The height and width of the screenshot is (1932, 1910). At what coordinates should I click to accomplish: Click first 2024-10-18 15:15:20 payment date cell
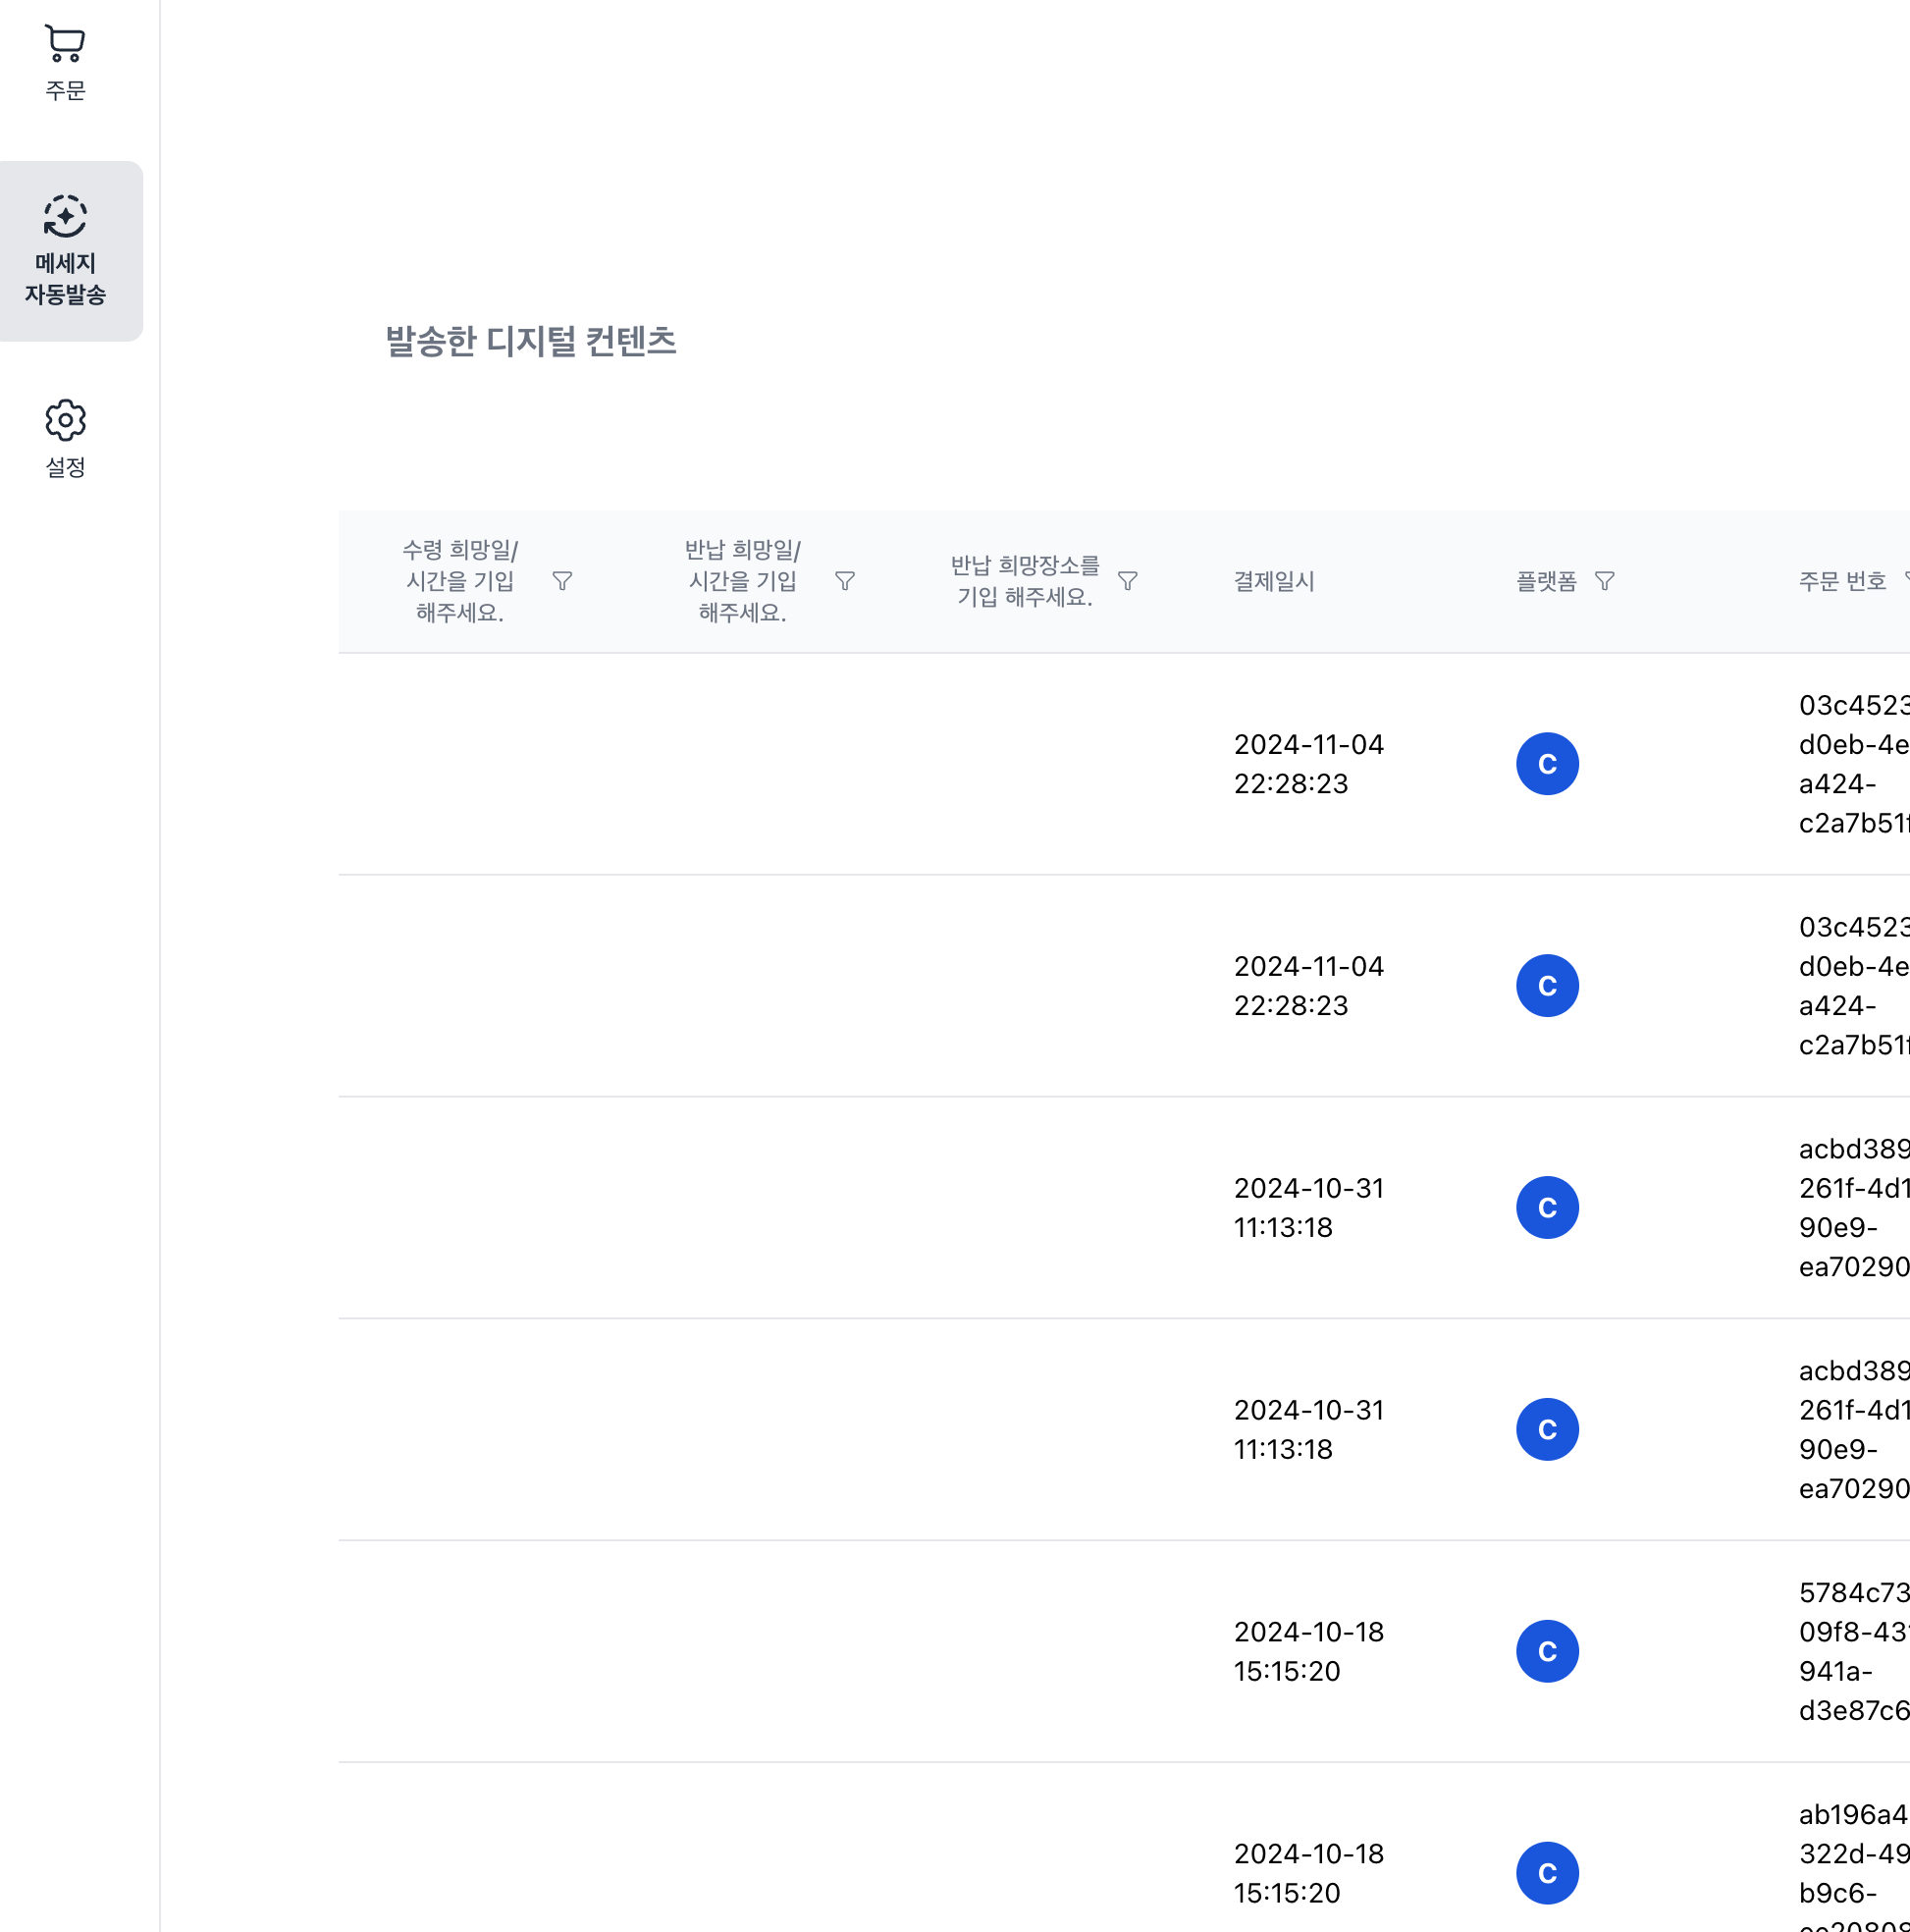click(1308, 1651)
